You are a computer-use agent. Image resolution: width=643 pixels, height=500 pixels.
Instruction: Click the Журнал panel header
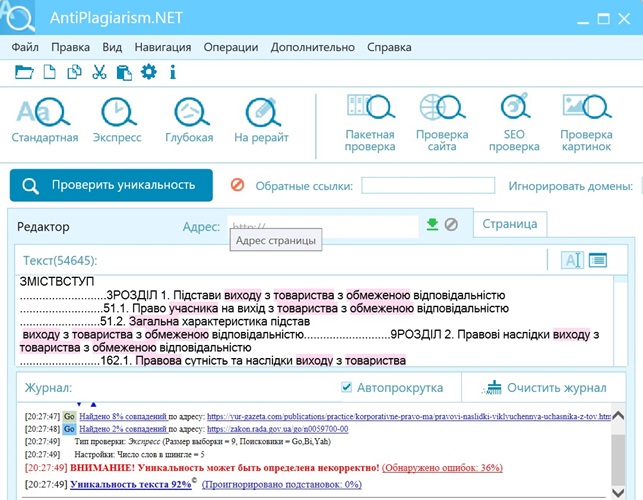pos(48,388)
